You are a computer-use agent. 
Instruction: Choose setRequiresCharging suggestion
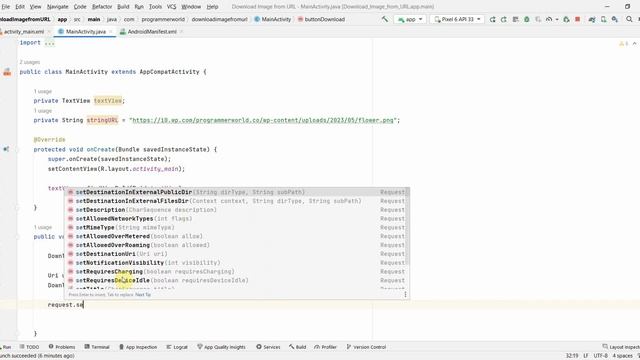(x=237, y=271)
